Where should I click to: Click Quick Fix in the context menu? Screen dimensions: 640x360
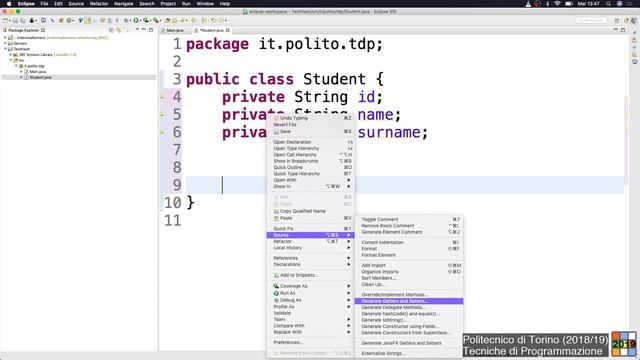click(x=312, y=229)
